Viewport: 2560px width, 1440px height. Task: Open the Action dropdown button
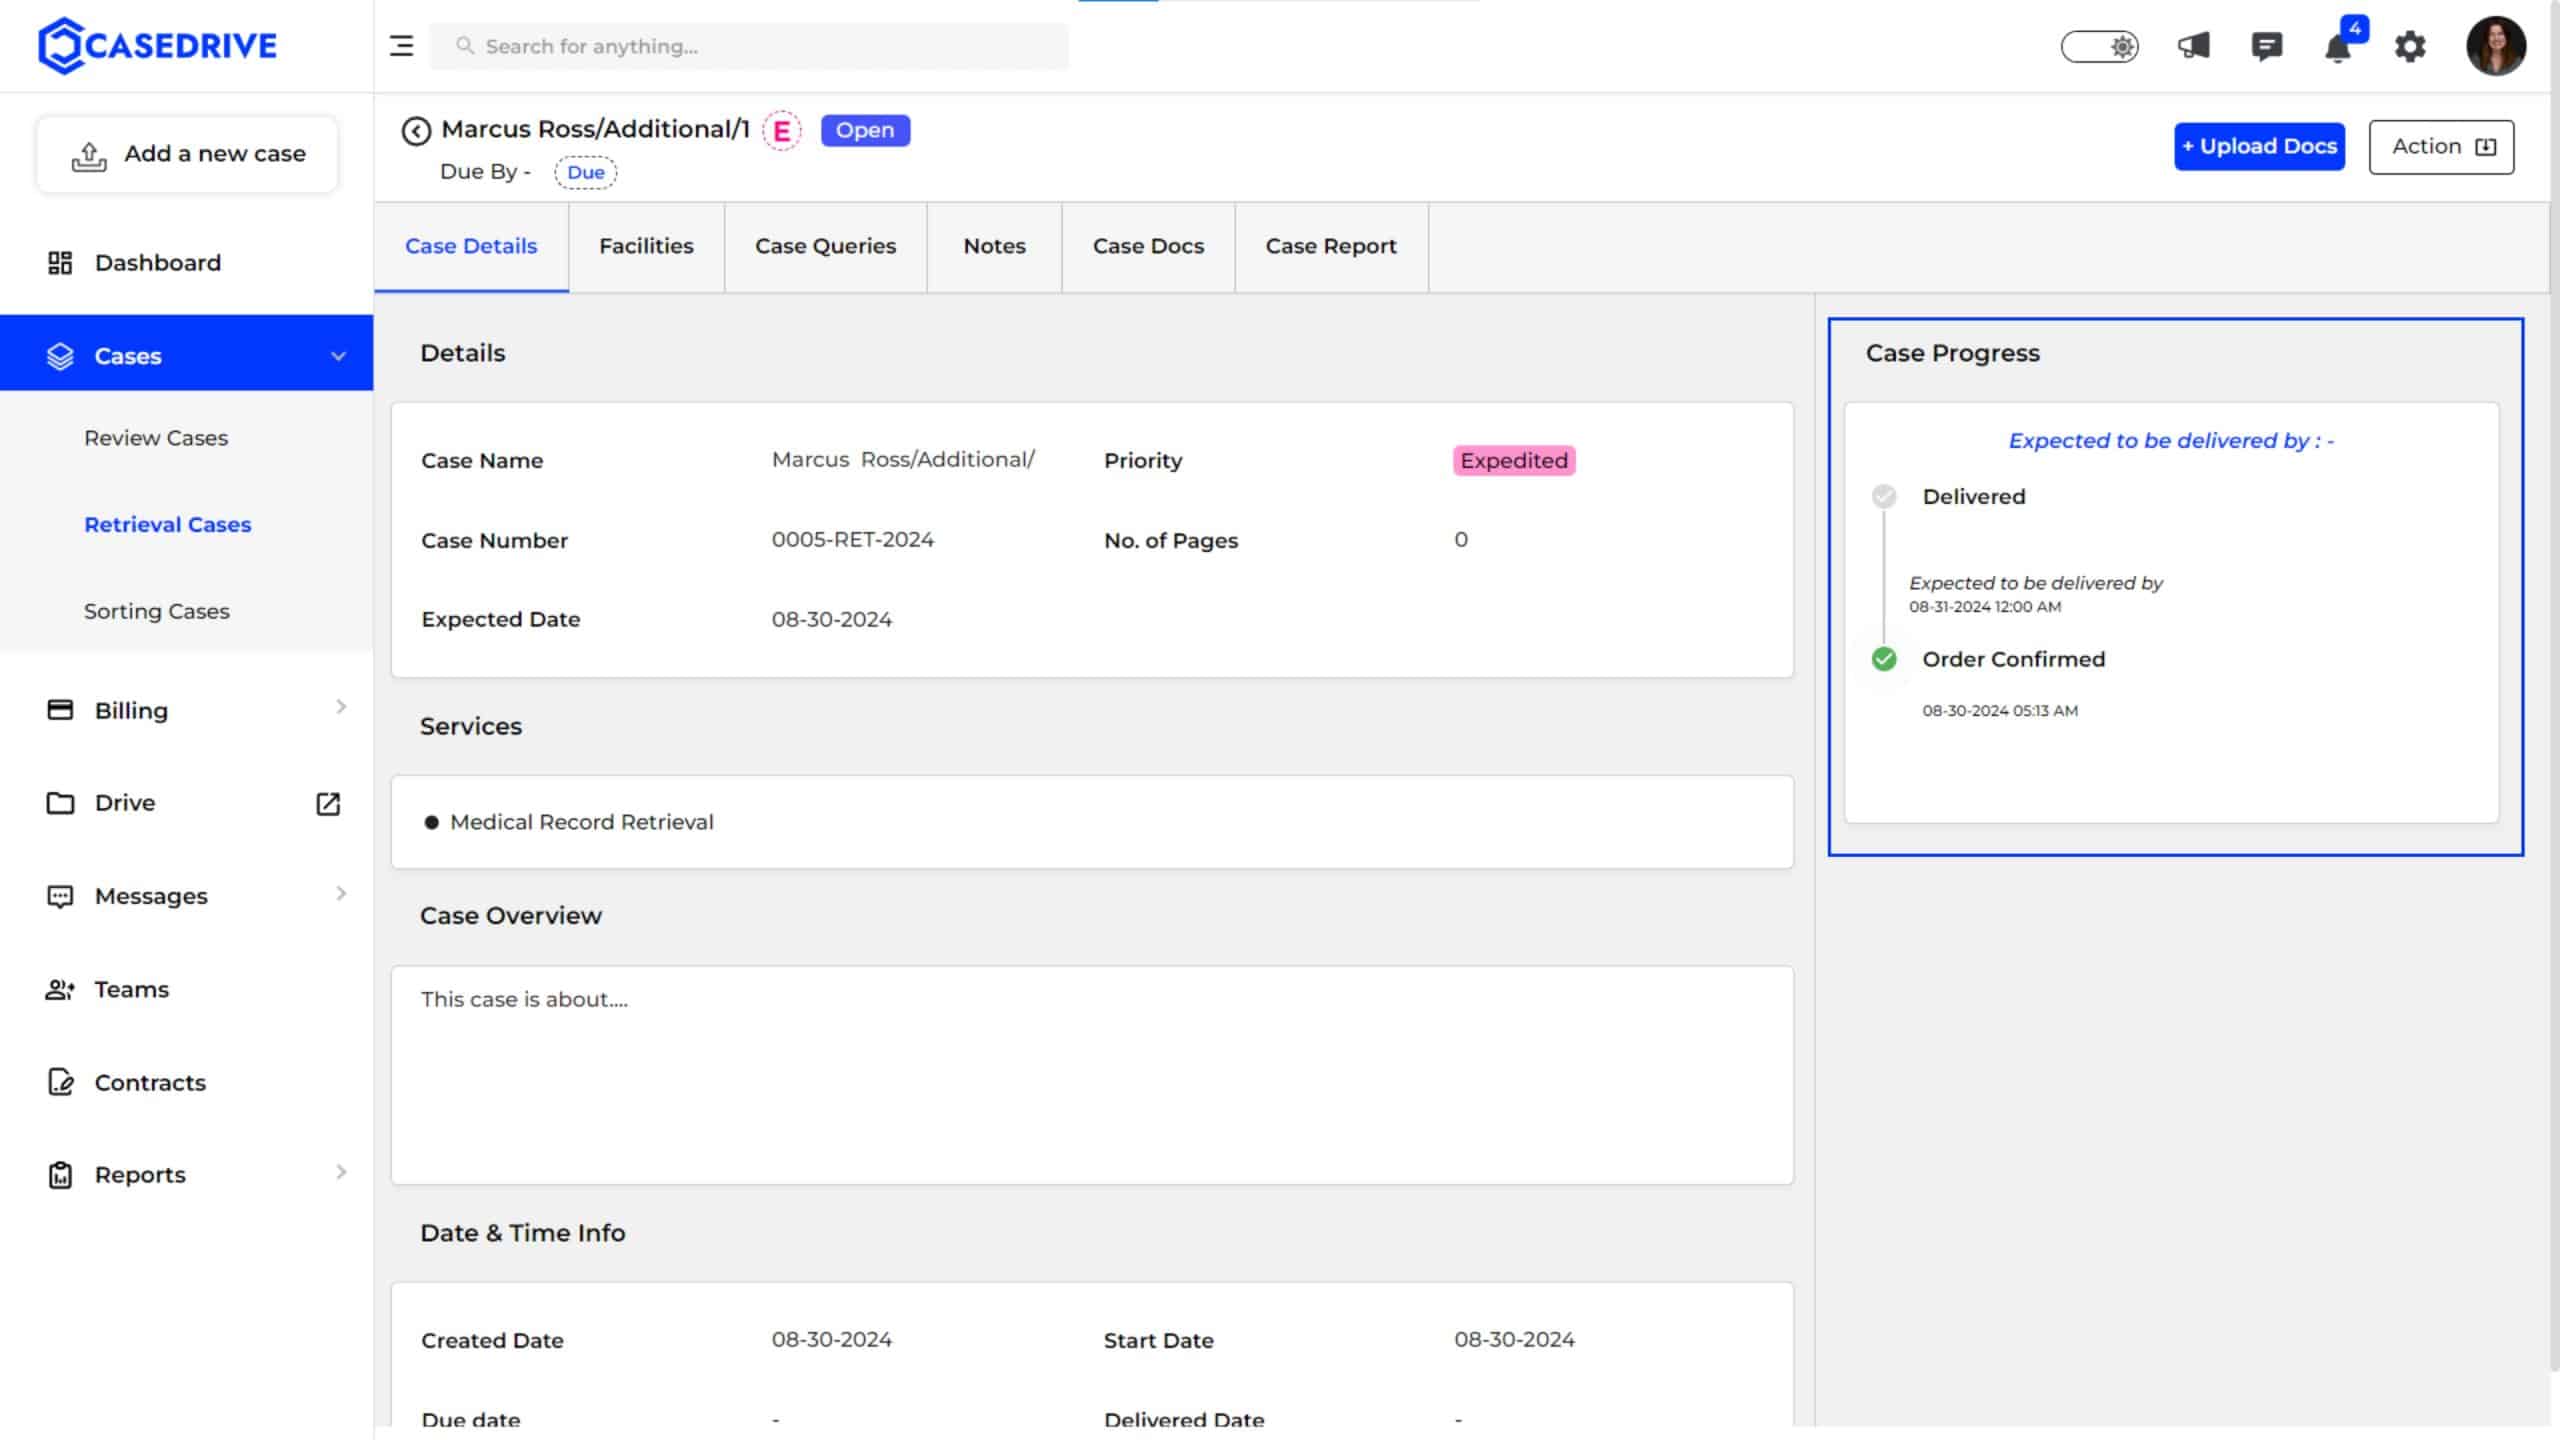tap(2441, 147)
